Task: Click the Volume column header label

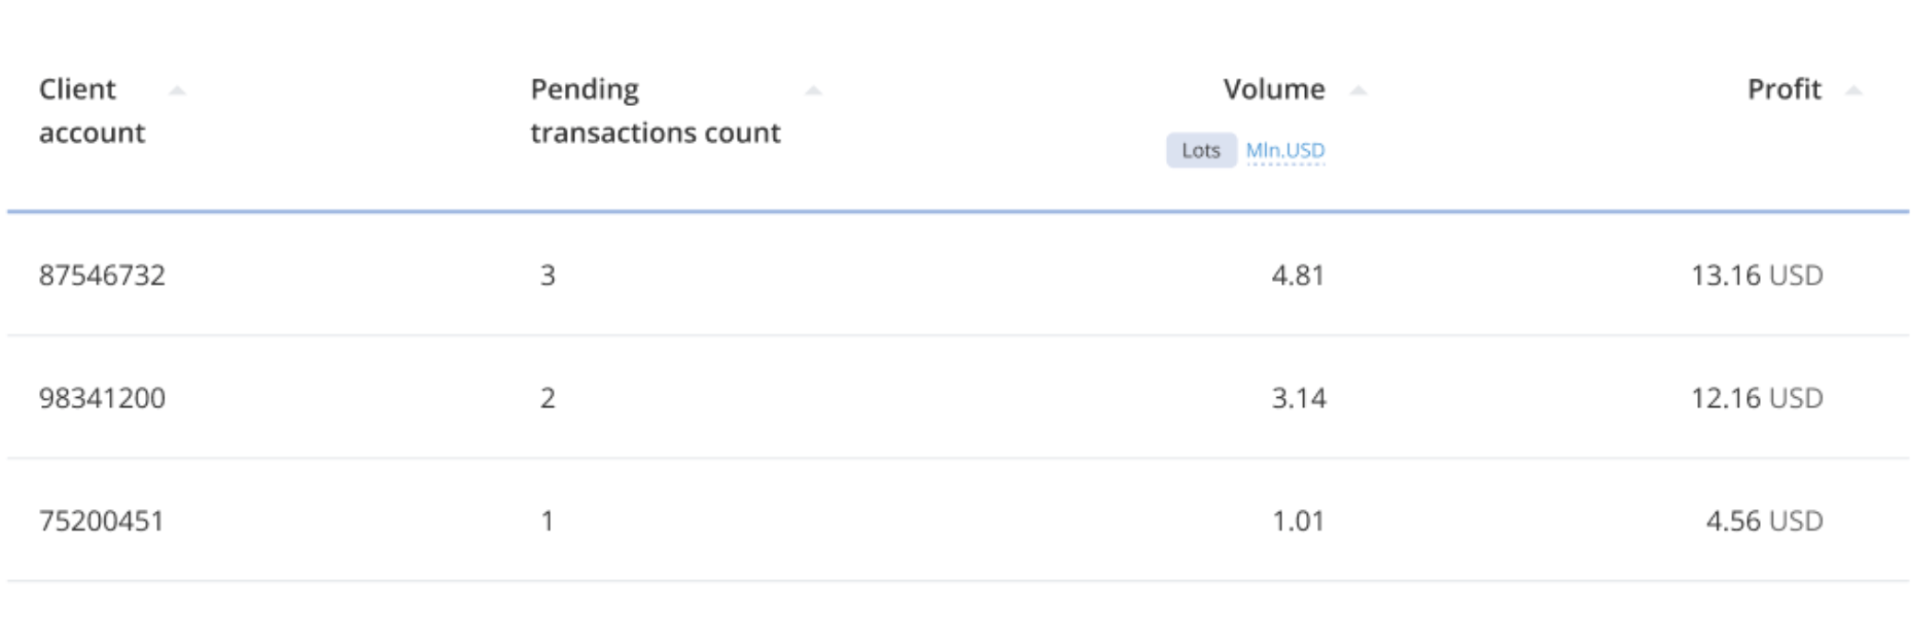Action: click(x=1274, y=90)
